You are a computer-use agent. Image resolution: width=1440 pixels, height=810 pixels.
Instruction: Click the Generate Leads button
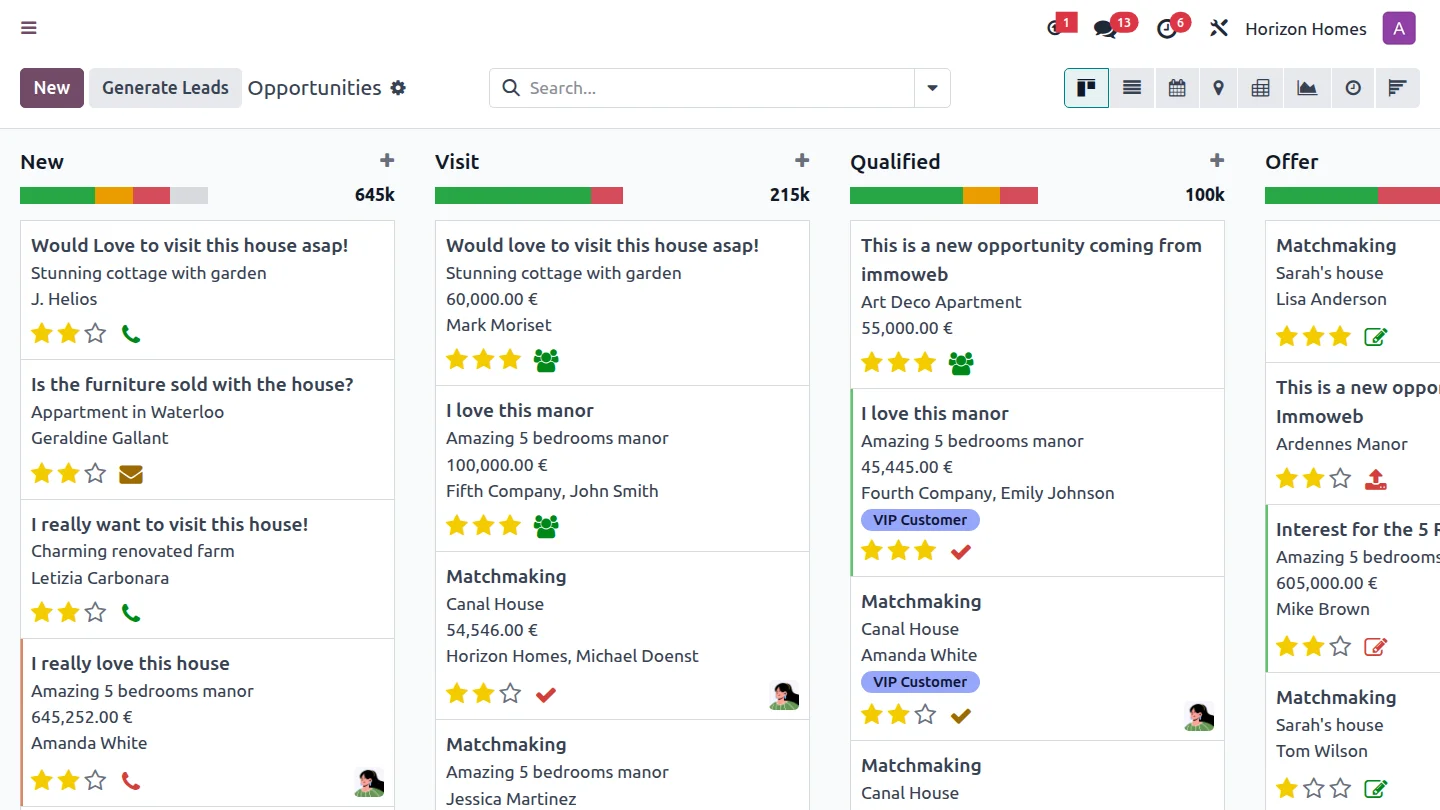tap(165, 88)
